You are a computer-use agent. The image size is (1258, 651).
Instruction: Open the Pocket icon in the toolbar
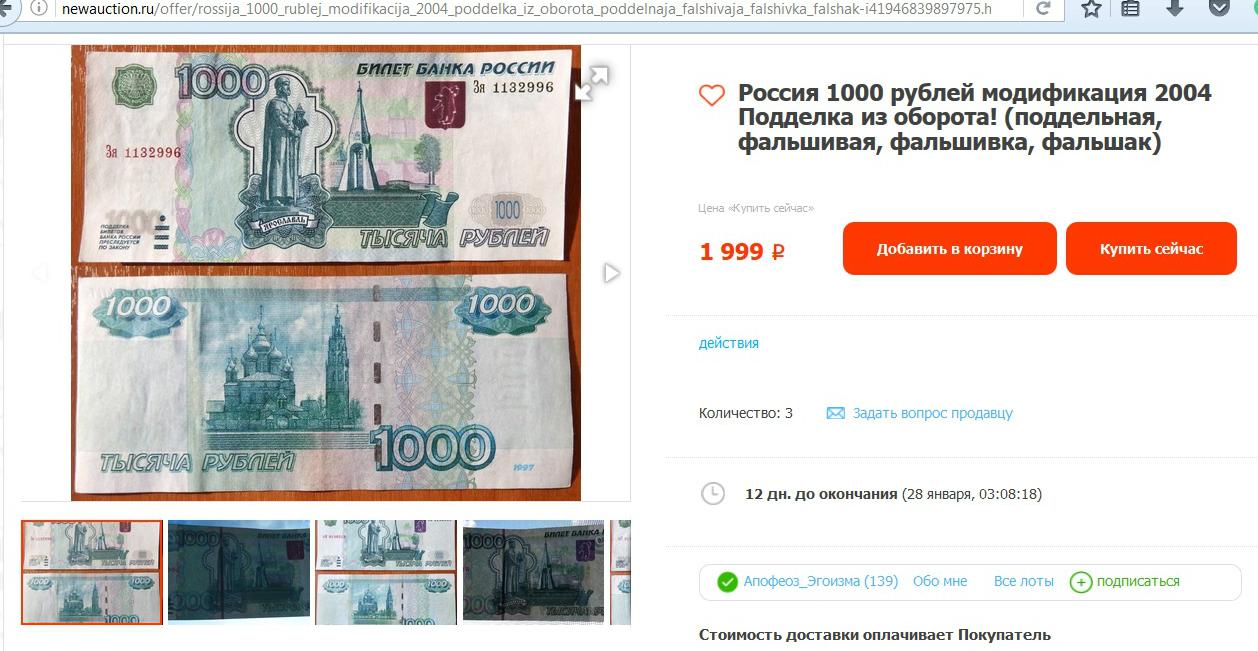(x=1219, y=9)
